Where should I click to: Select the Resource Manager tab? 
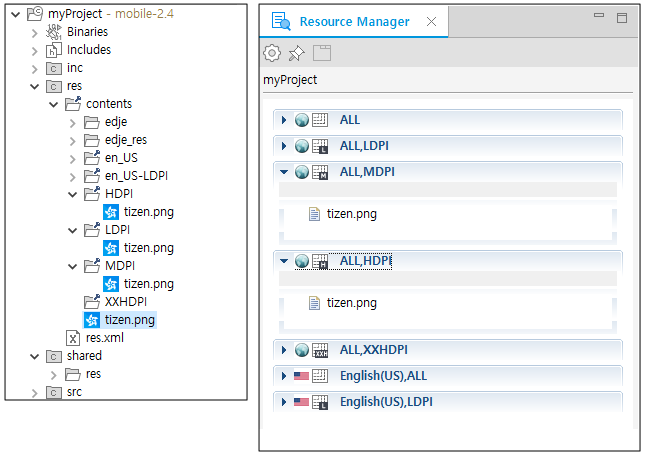354,22
